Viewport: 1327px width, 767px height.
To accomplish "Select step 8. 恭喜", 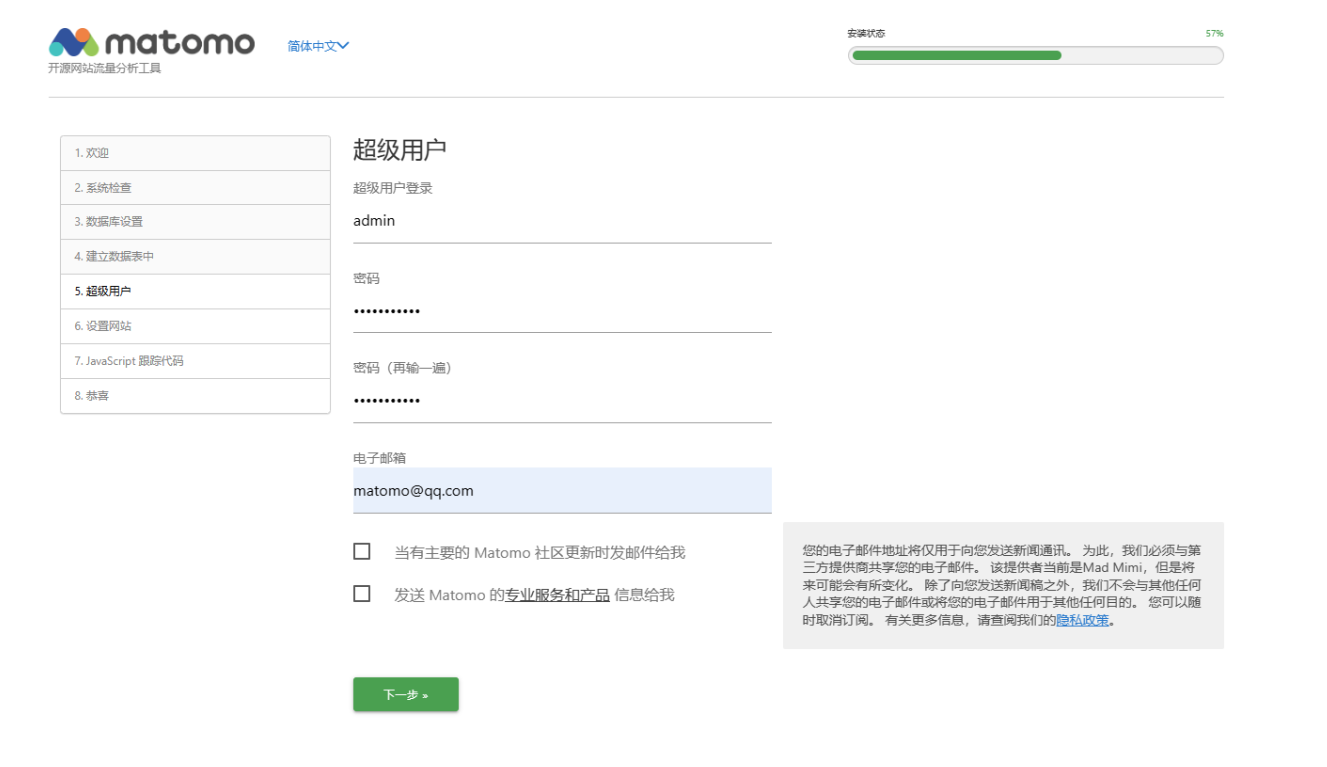I will pos(195,396).
